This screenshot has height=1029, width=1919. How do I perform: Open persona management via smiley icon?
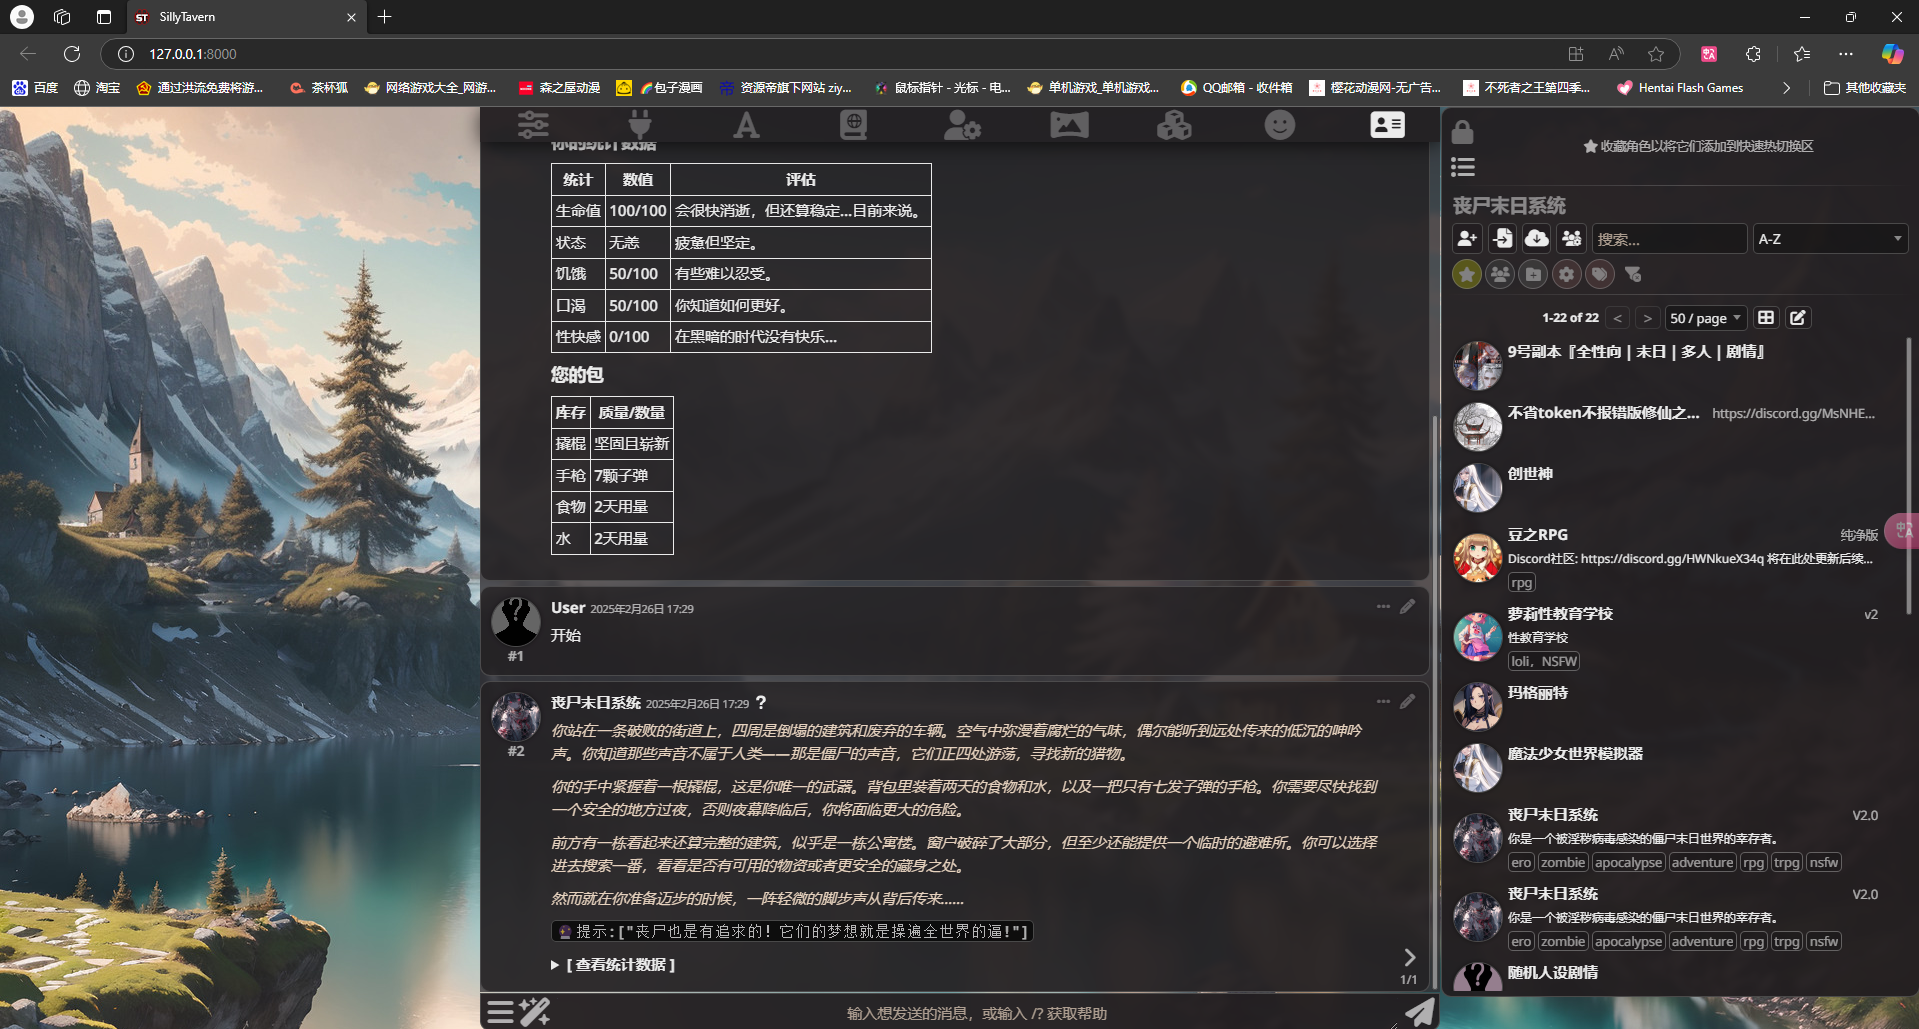[x=1281, y=124]
